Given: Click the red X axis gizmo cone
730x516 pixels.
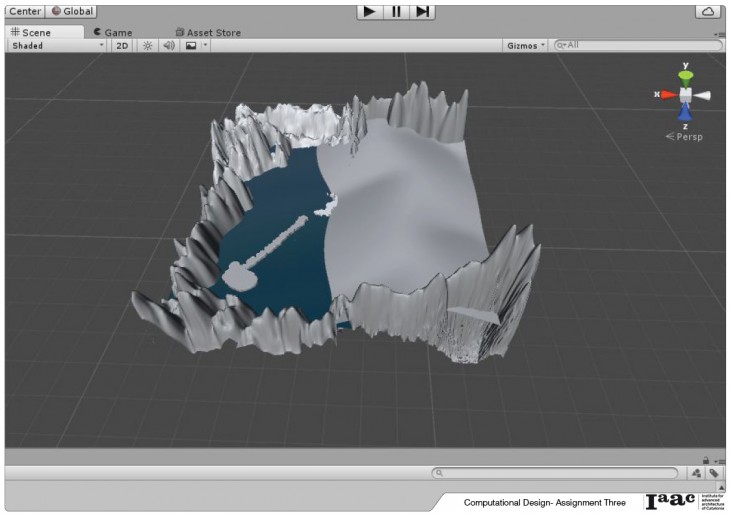Looking at the screenshot, I should click(668, 95).
